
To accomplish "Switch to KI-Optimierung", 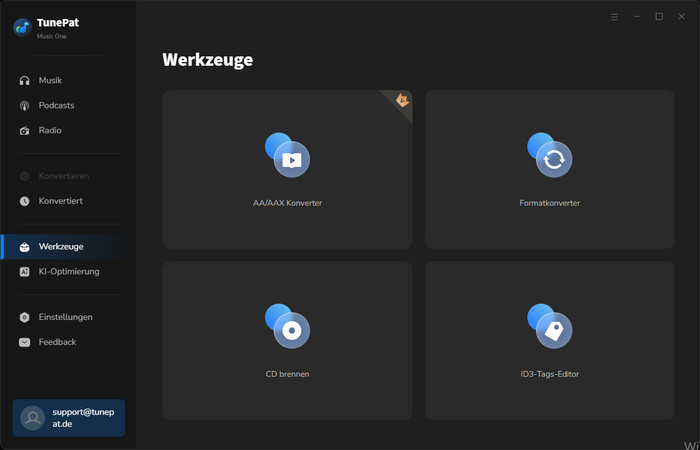I will point(69,271).
